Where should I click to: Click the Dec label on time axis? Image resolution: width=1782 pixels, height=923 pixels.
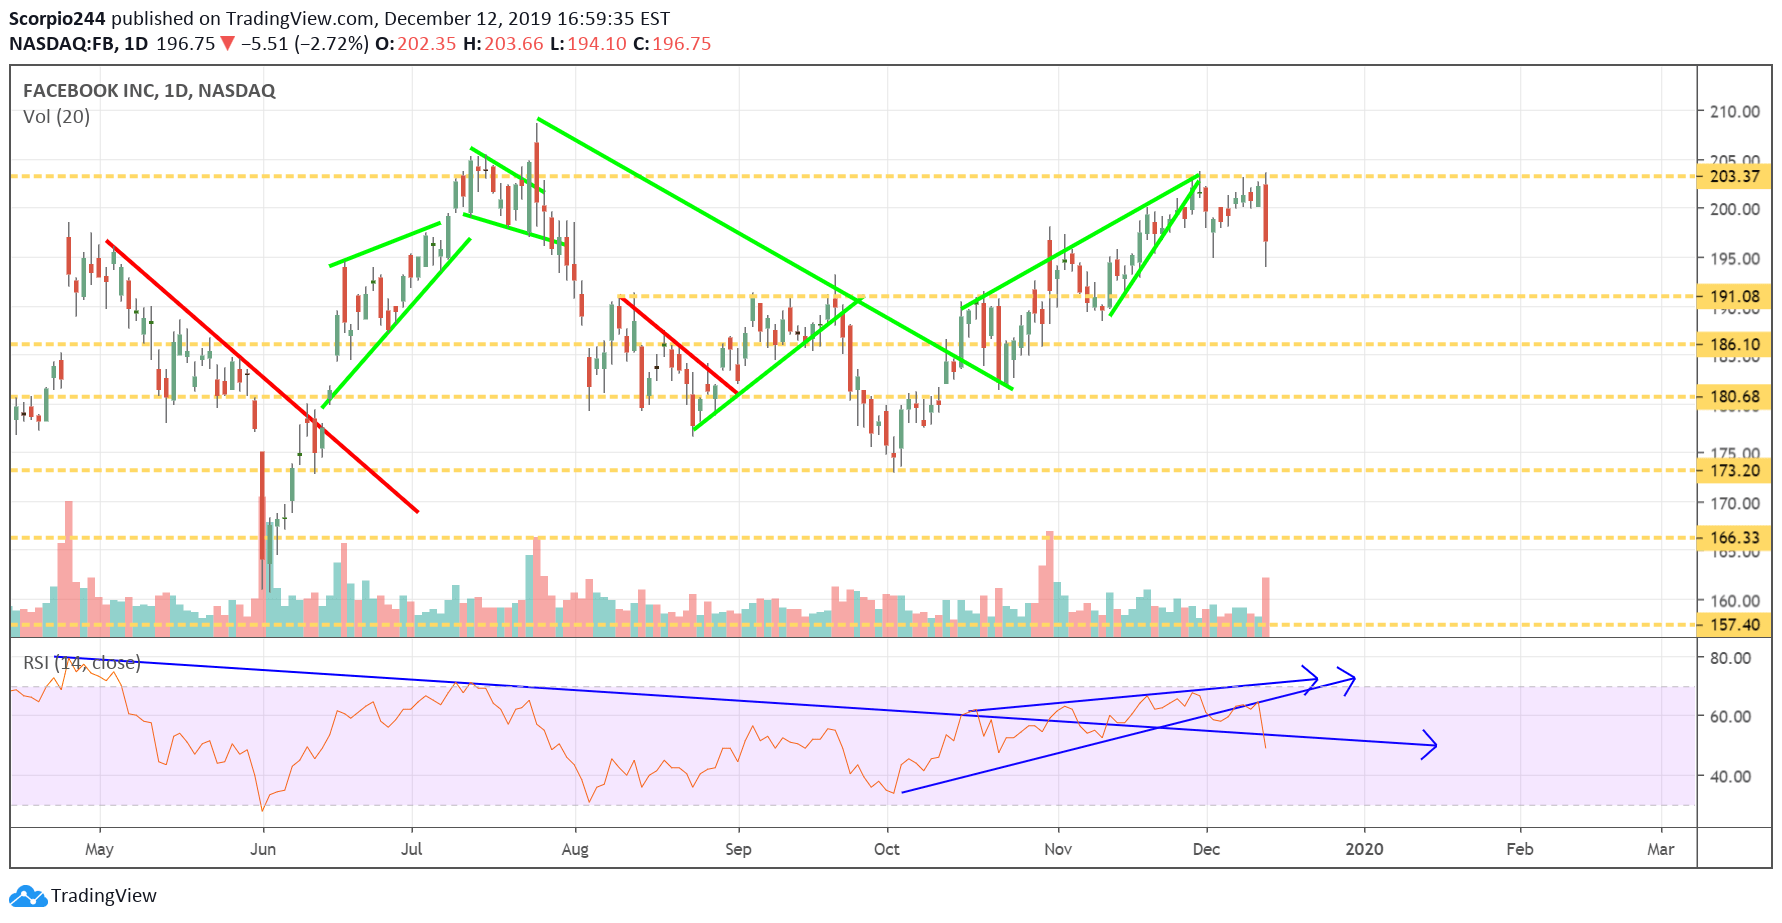point(1207,849)
